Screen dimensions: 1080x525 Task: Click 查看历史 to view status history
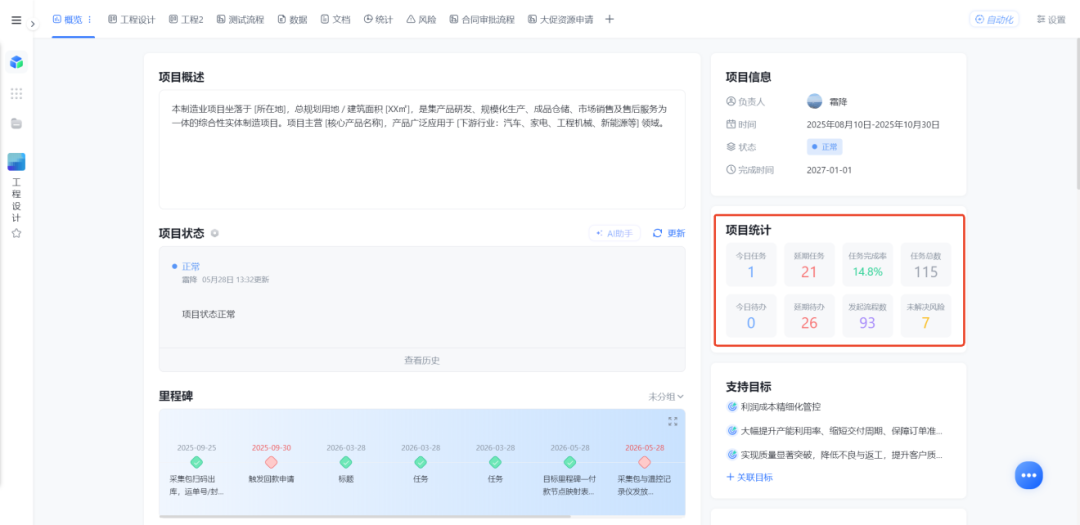click(x=422, y=360)
